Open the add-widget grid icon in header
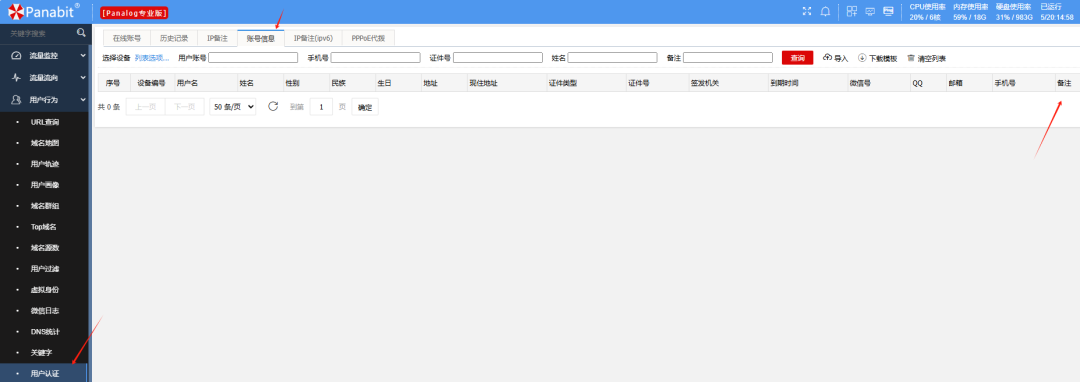 pyautogui.click(x=852, y=11)
